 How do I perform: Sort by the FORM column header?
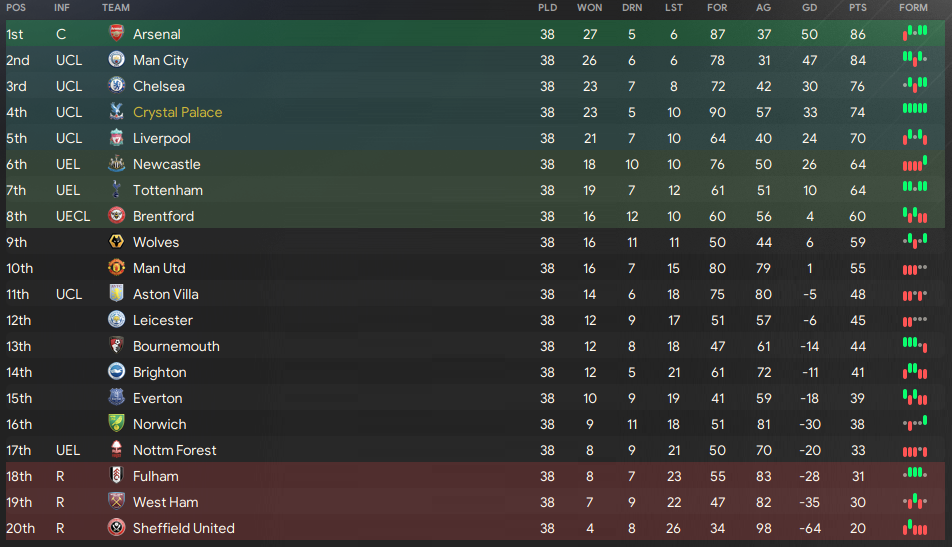point(913,7)
